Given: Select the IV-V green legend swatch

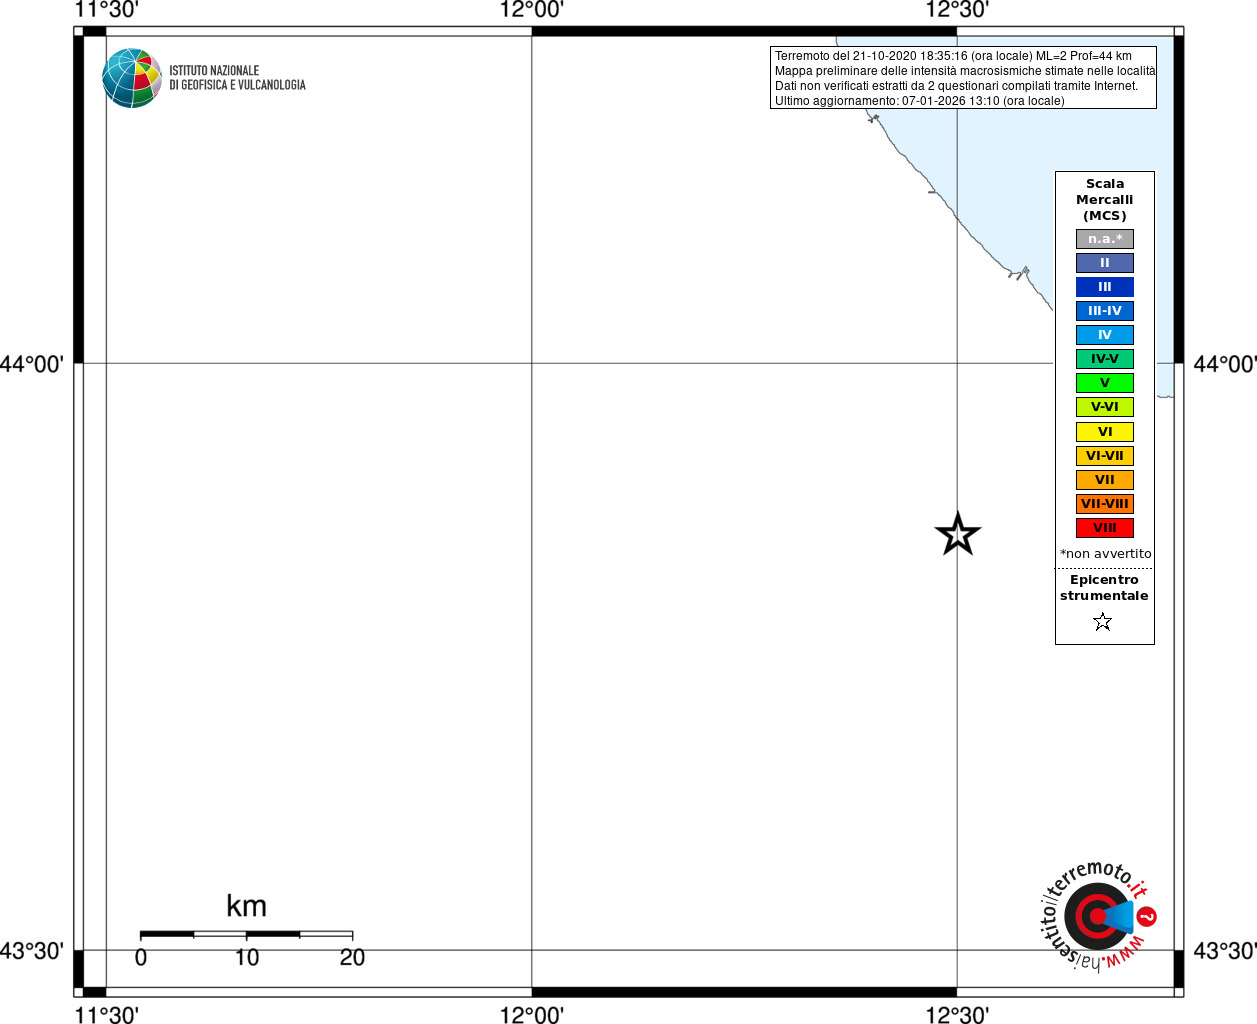Looking at the screenshot, I should (x=1105, y=359).
